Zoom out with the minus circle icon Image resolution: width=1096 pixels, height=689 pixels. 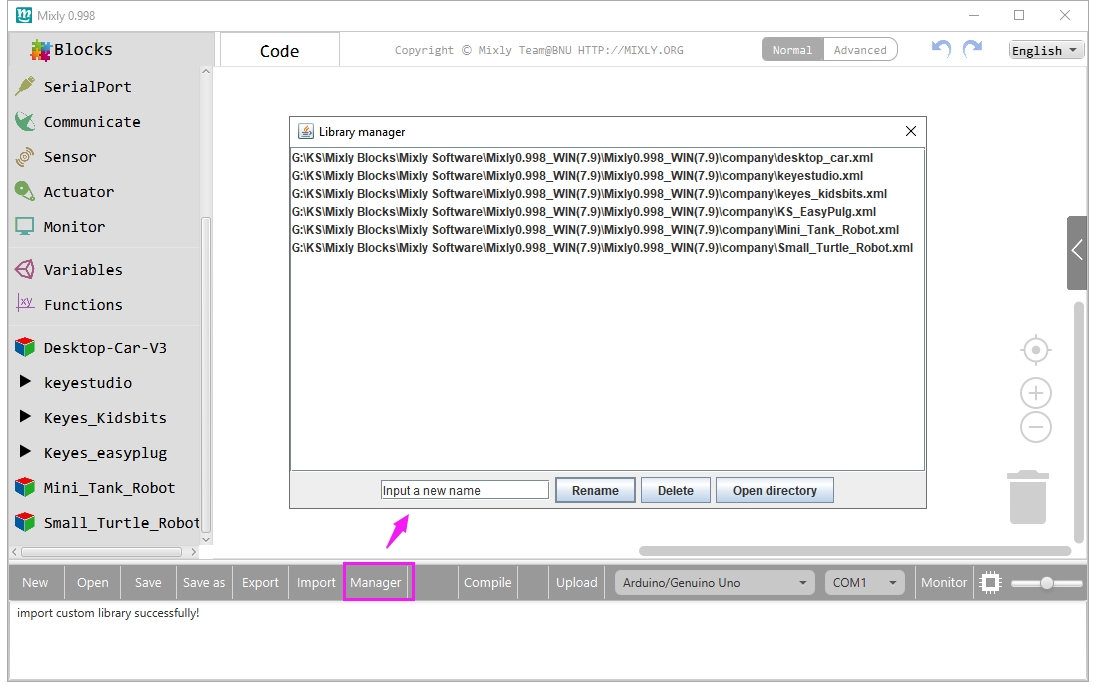click(x=1035, y=427)
